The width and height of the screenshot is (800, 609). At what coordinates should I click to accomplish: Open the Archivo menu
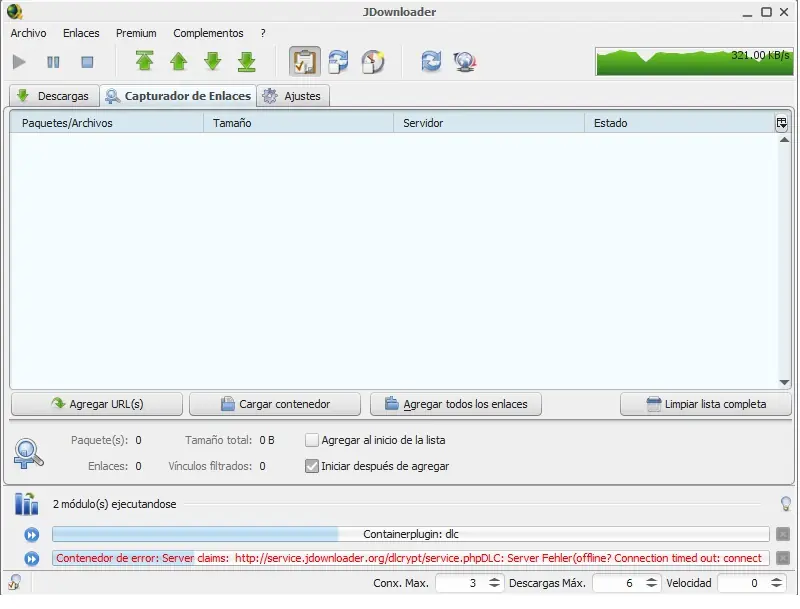[x=29, y=33]
